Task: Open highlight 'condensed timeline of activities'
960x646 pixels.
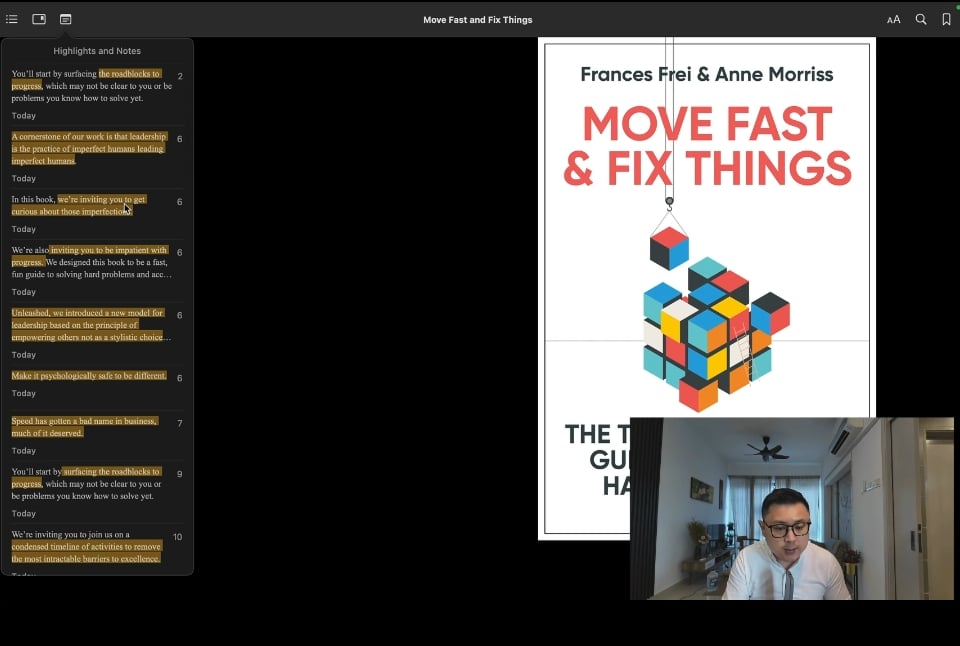Action: coord(97,550)
